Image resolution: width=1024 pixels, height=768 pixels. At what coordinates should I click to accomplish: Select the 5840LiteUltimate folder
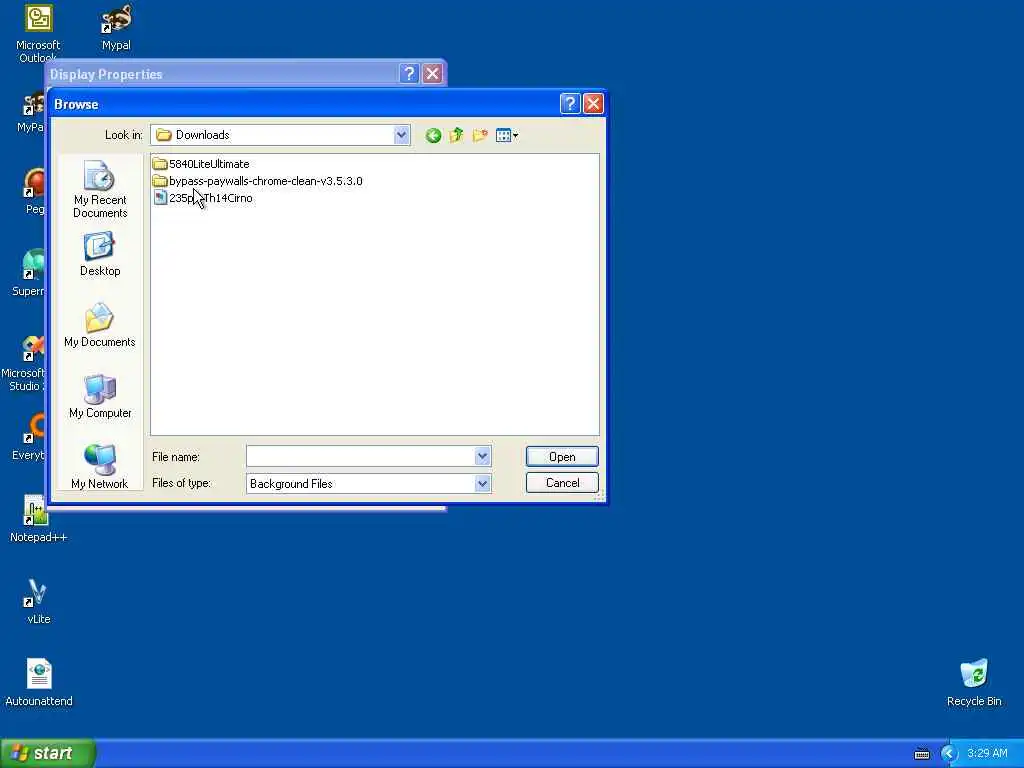coord(201,164)
